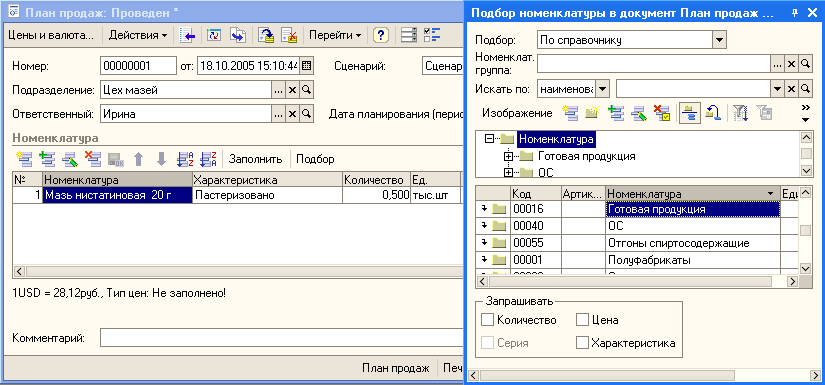
Task: Expand Готовая продукция tree node
Action: point(508,156)
